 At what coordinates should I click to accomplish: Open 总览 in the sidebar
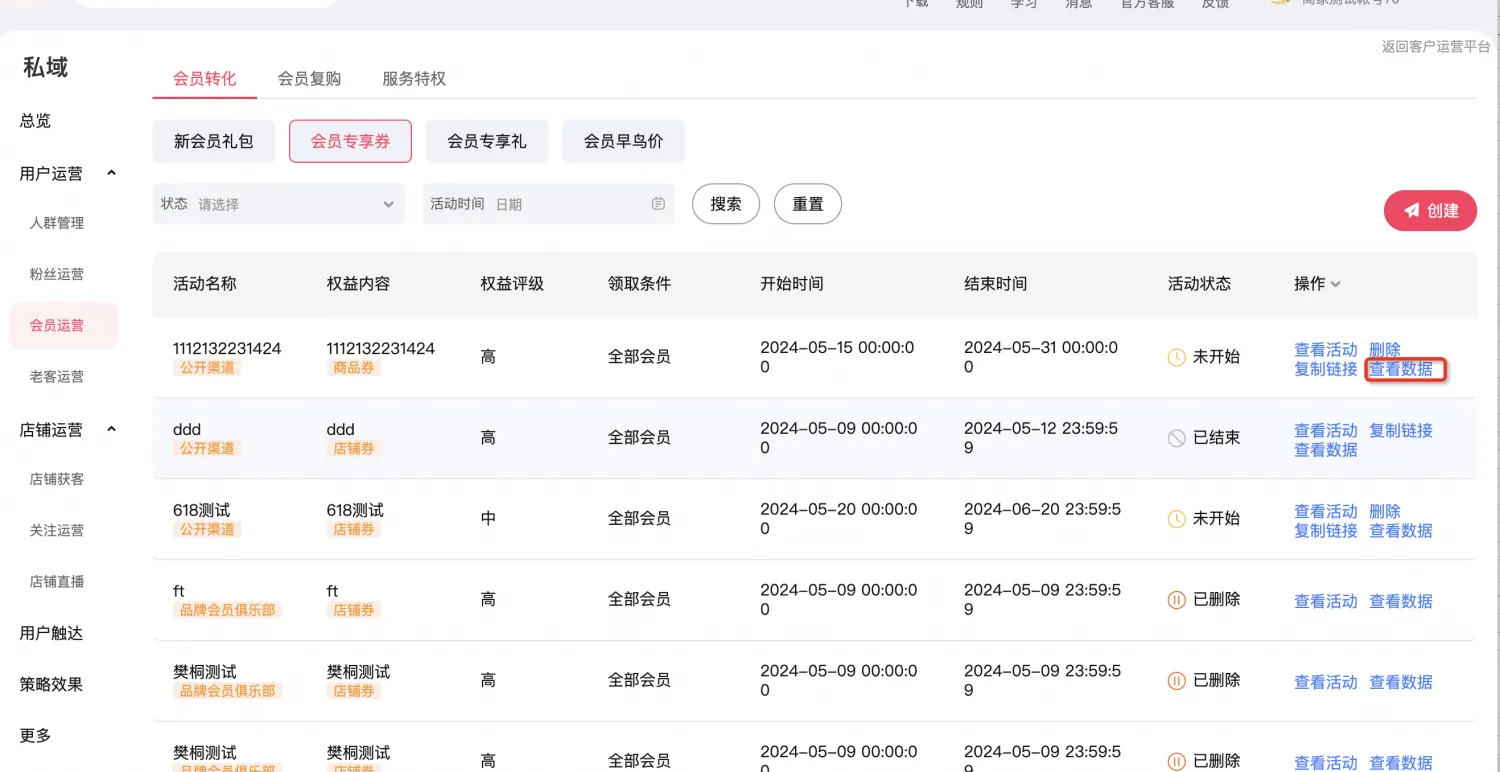[x=35, y=121]
